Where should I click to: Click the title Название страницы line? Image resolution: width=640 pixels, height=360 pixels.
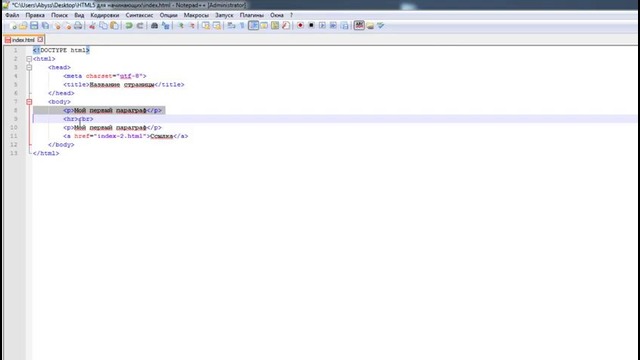124,84
